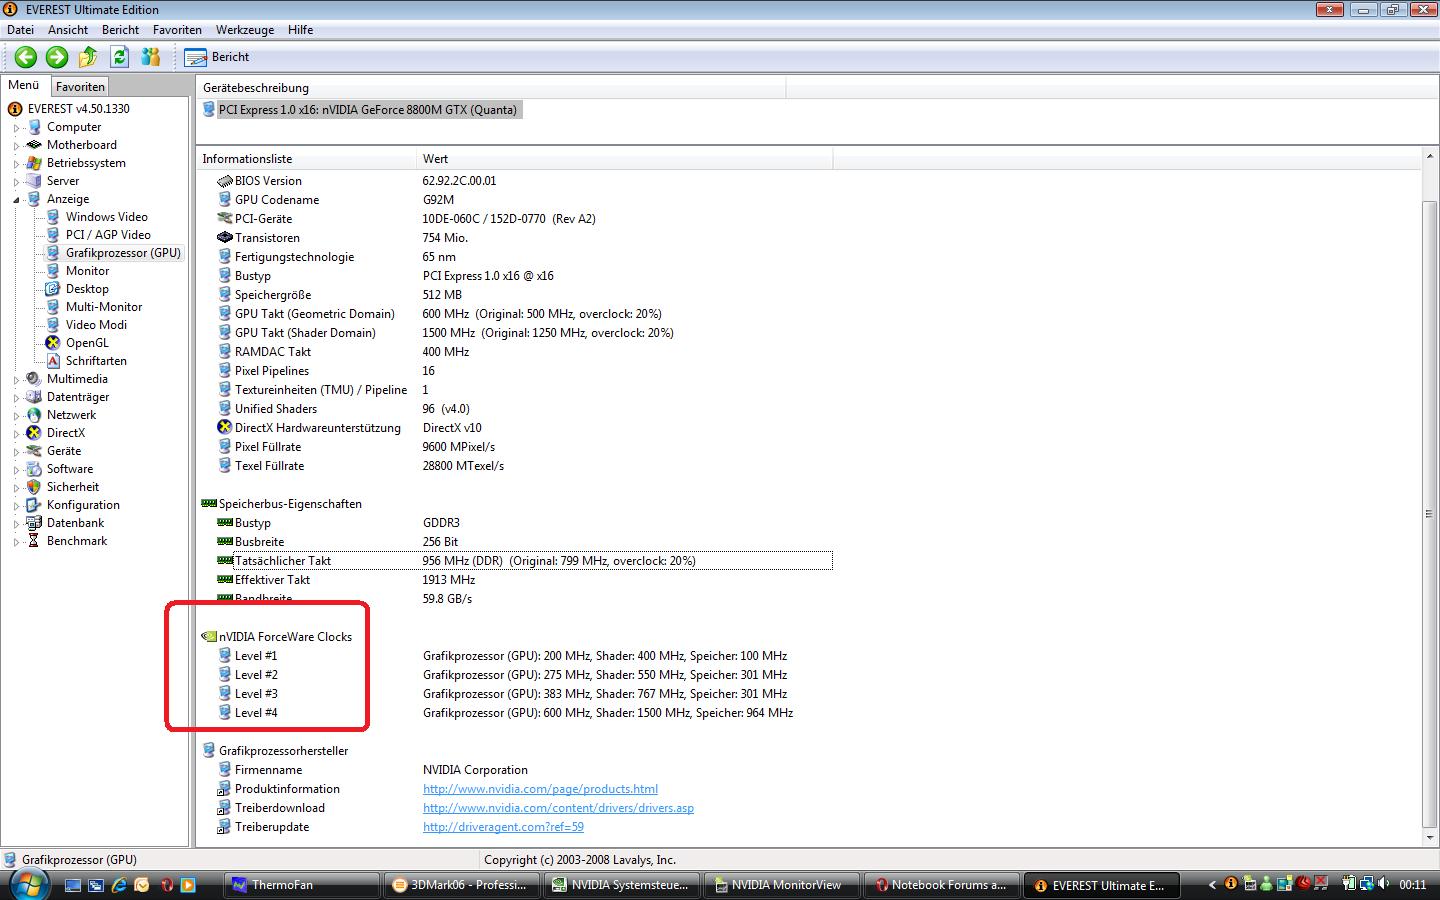This screenshot has width=1440, height=900.
Task: Click the OpenGL icon in the tree
Action: (53, 343)
